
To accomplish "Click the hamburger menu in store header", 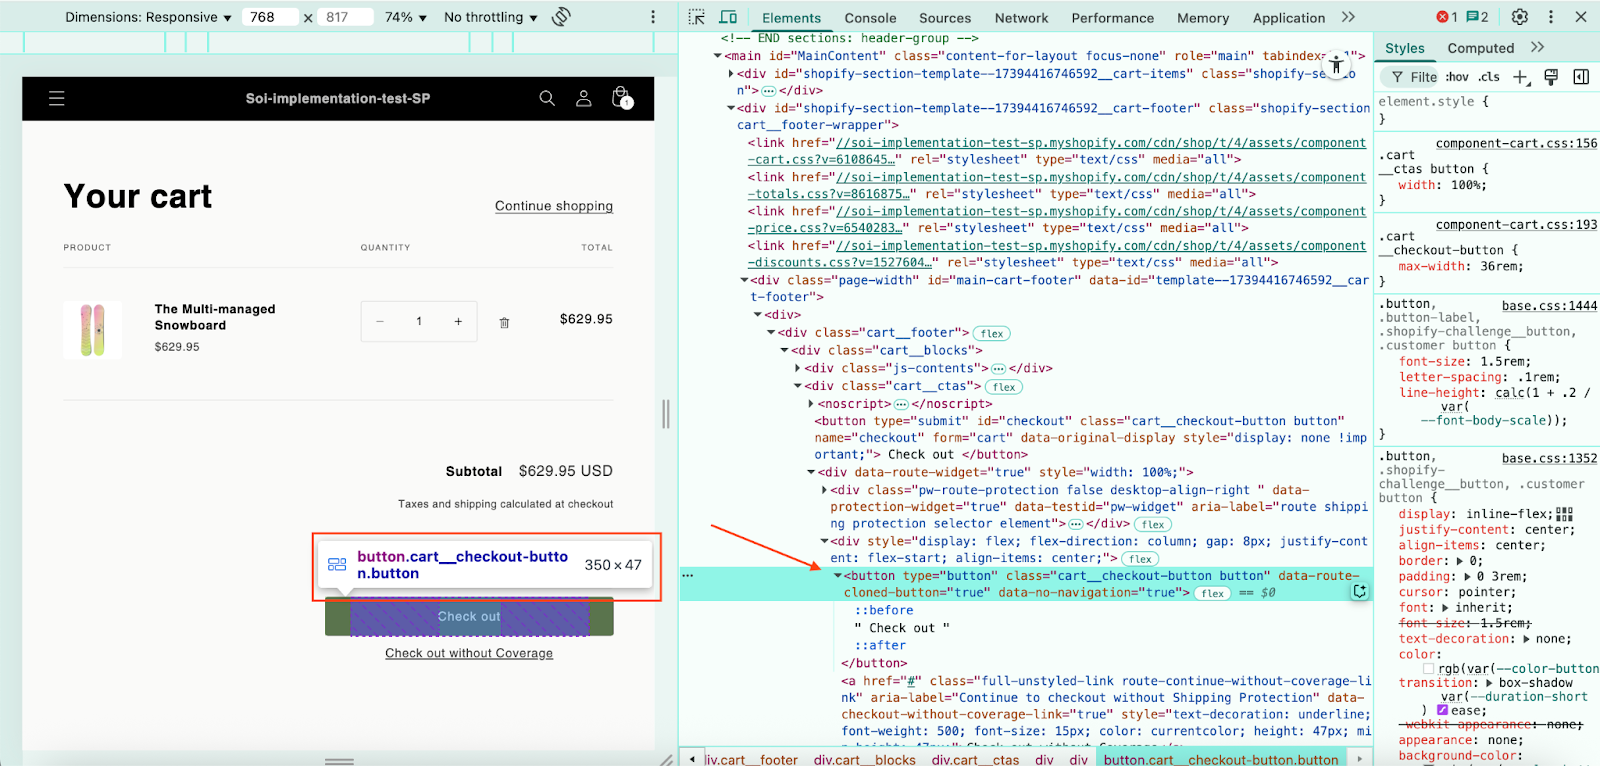I will 57,98.
